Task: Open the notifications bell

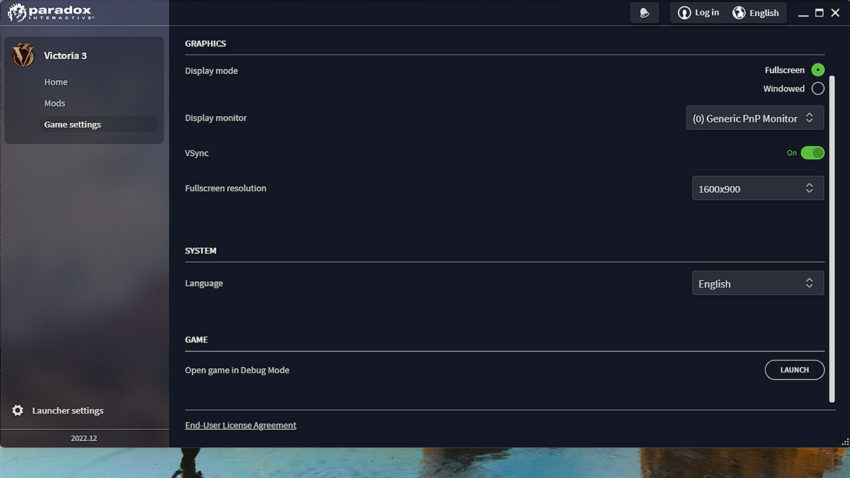Action: pos(645,13)
